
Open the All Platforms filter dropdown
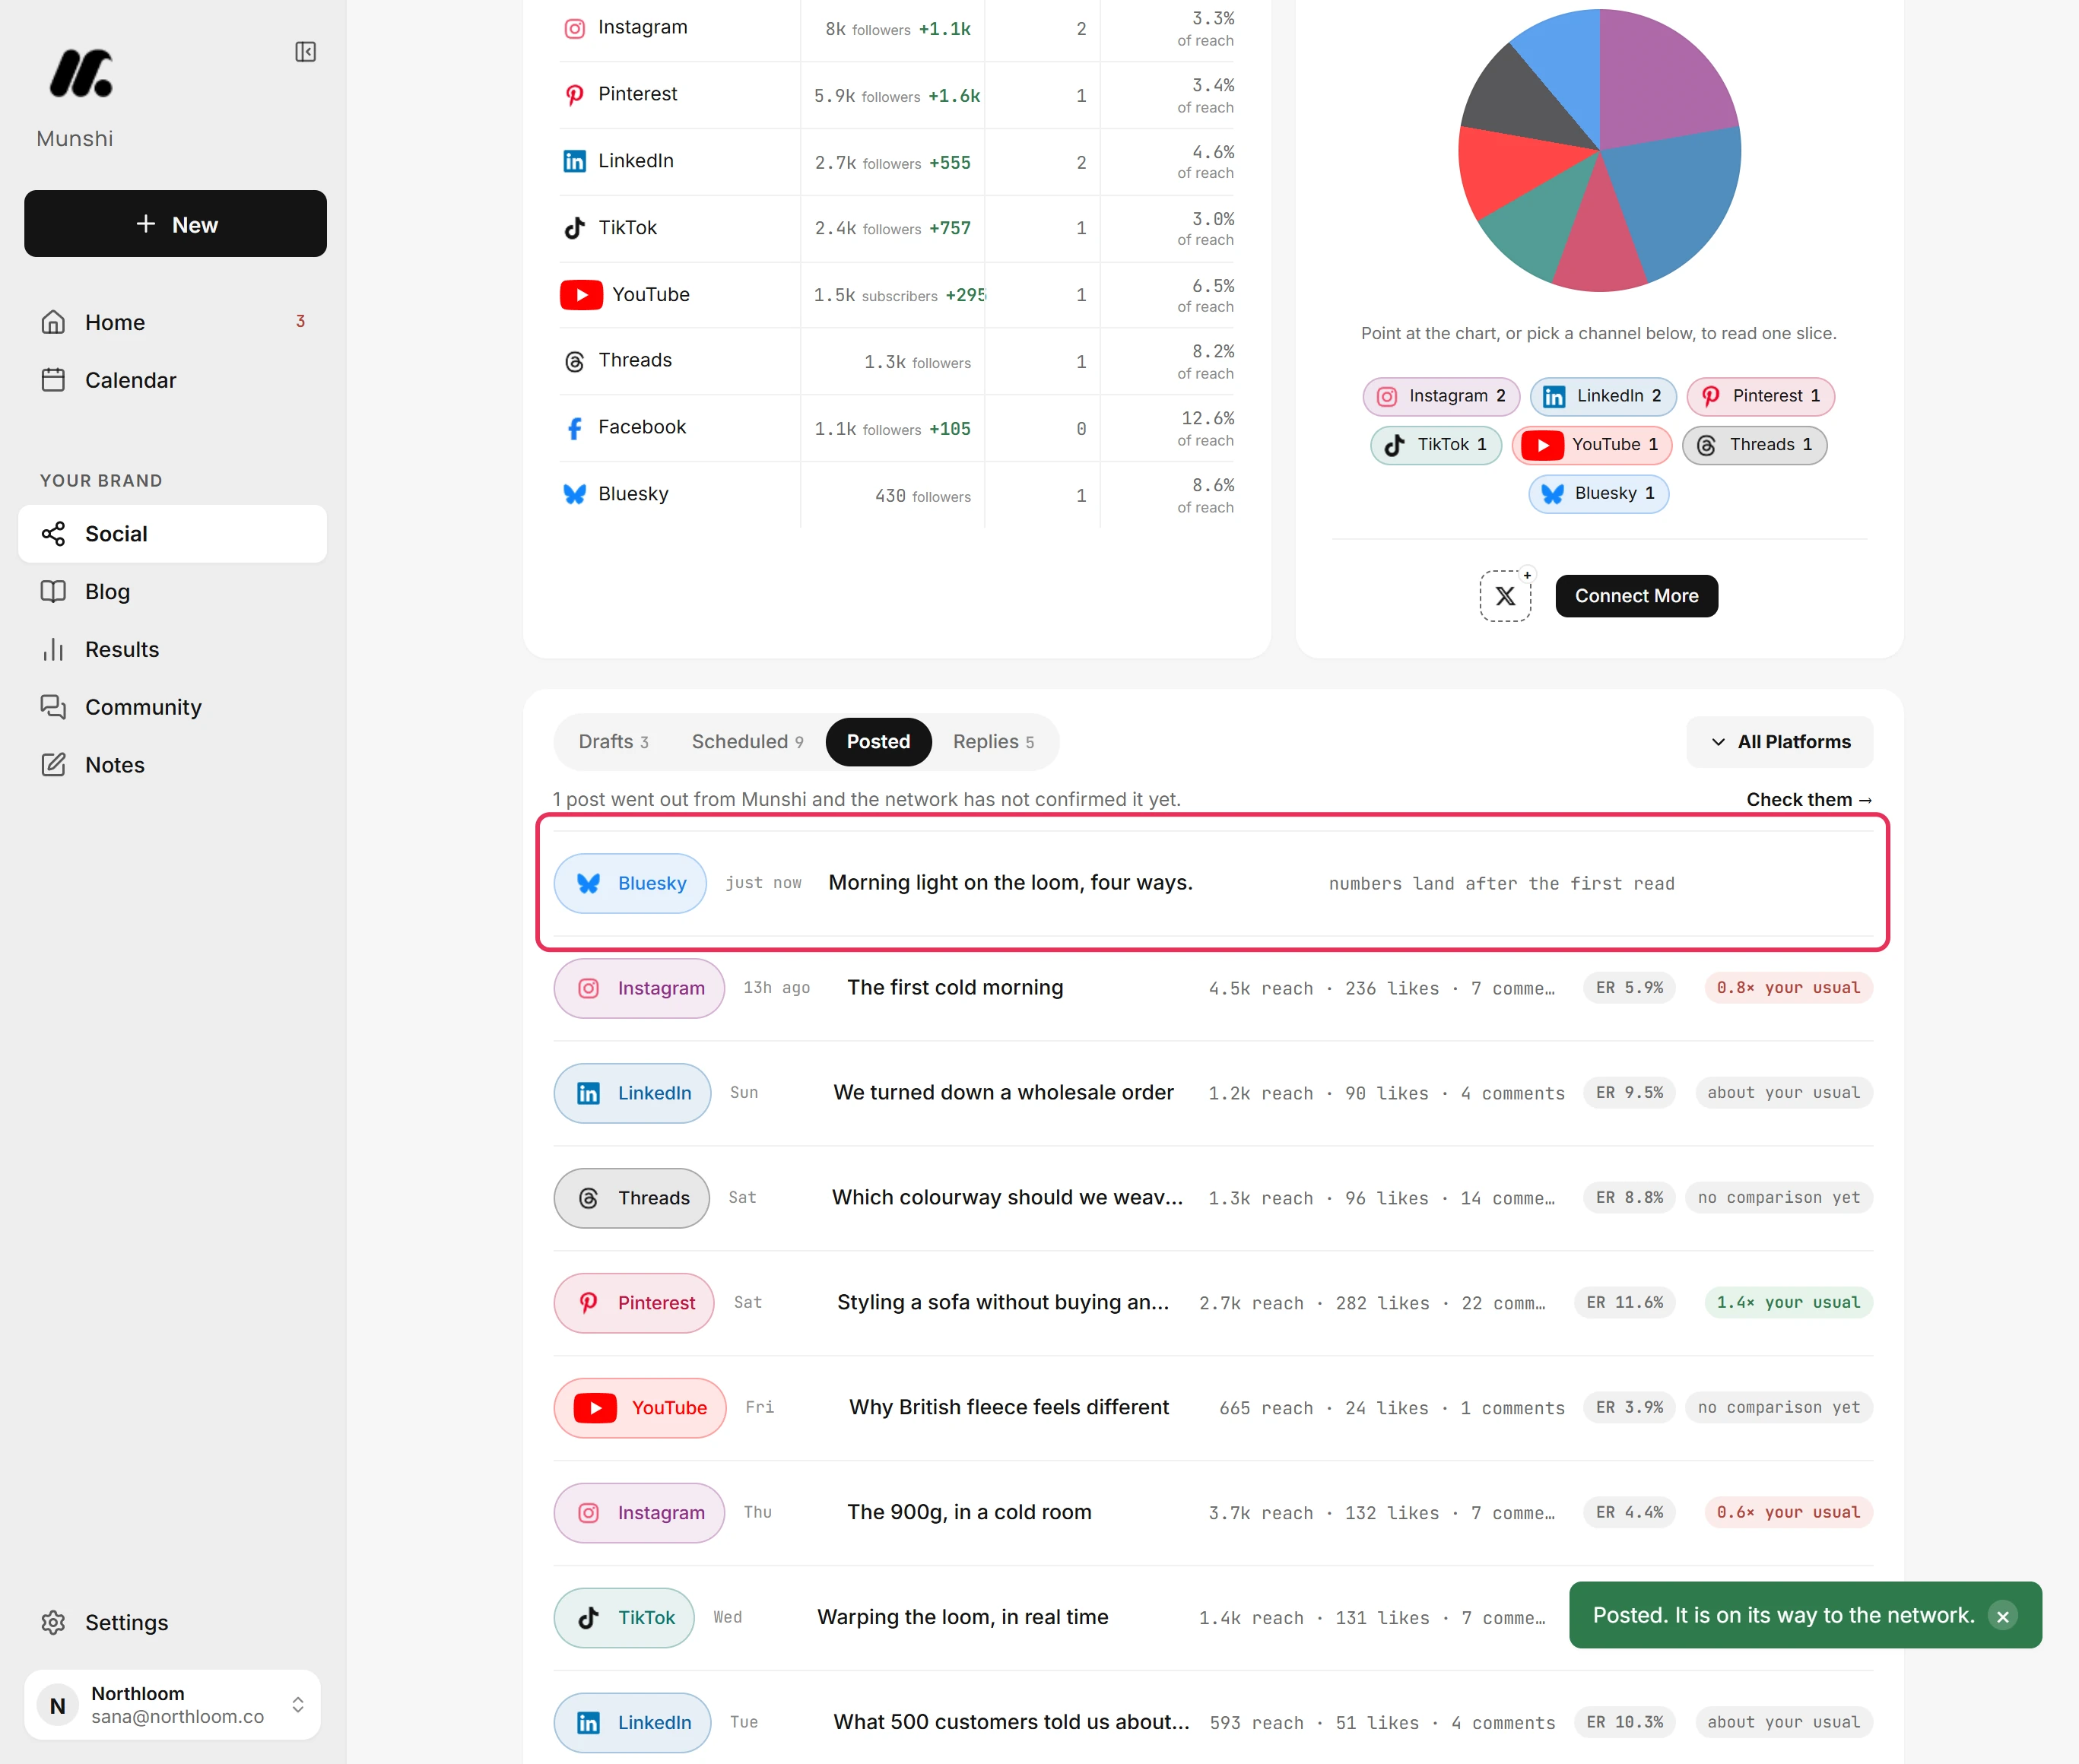coord(1779,742)
